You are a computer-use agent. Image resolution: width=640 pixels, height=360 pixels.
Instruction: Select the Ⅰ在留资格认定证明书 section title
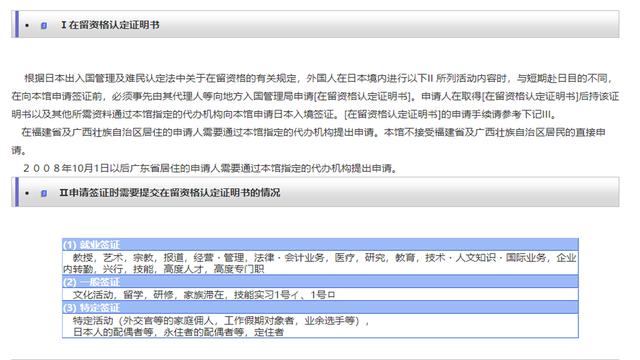point(110,25)
